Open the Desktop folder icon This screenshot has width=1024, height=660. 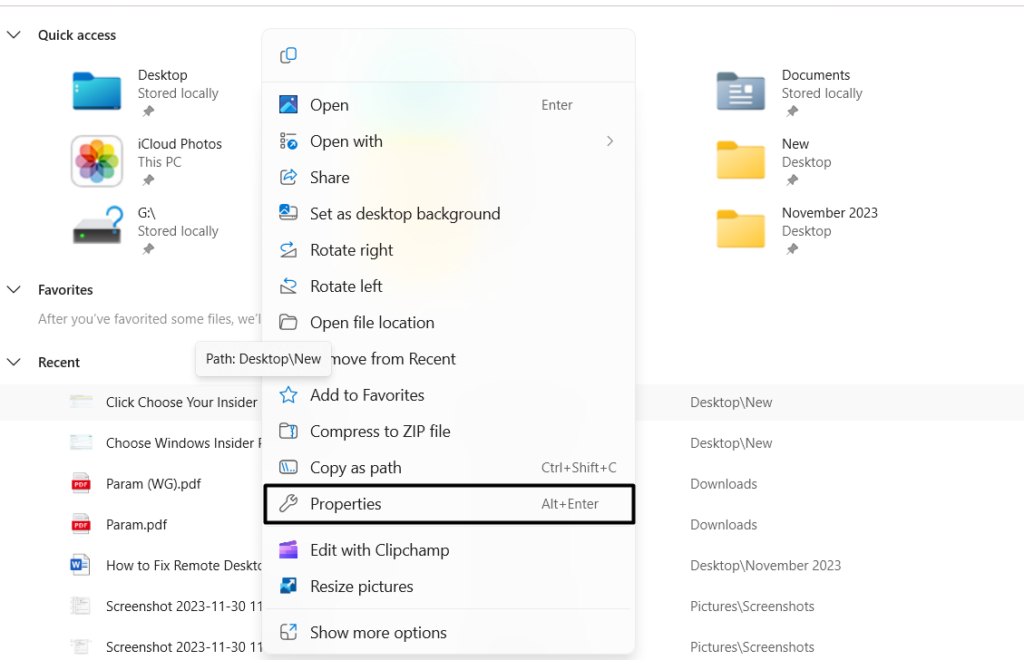pyautogui.click(x=97, y=92)
